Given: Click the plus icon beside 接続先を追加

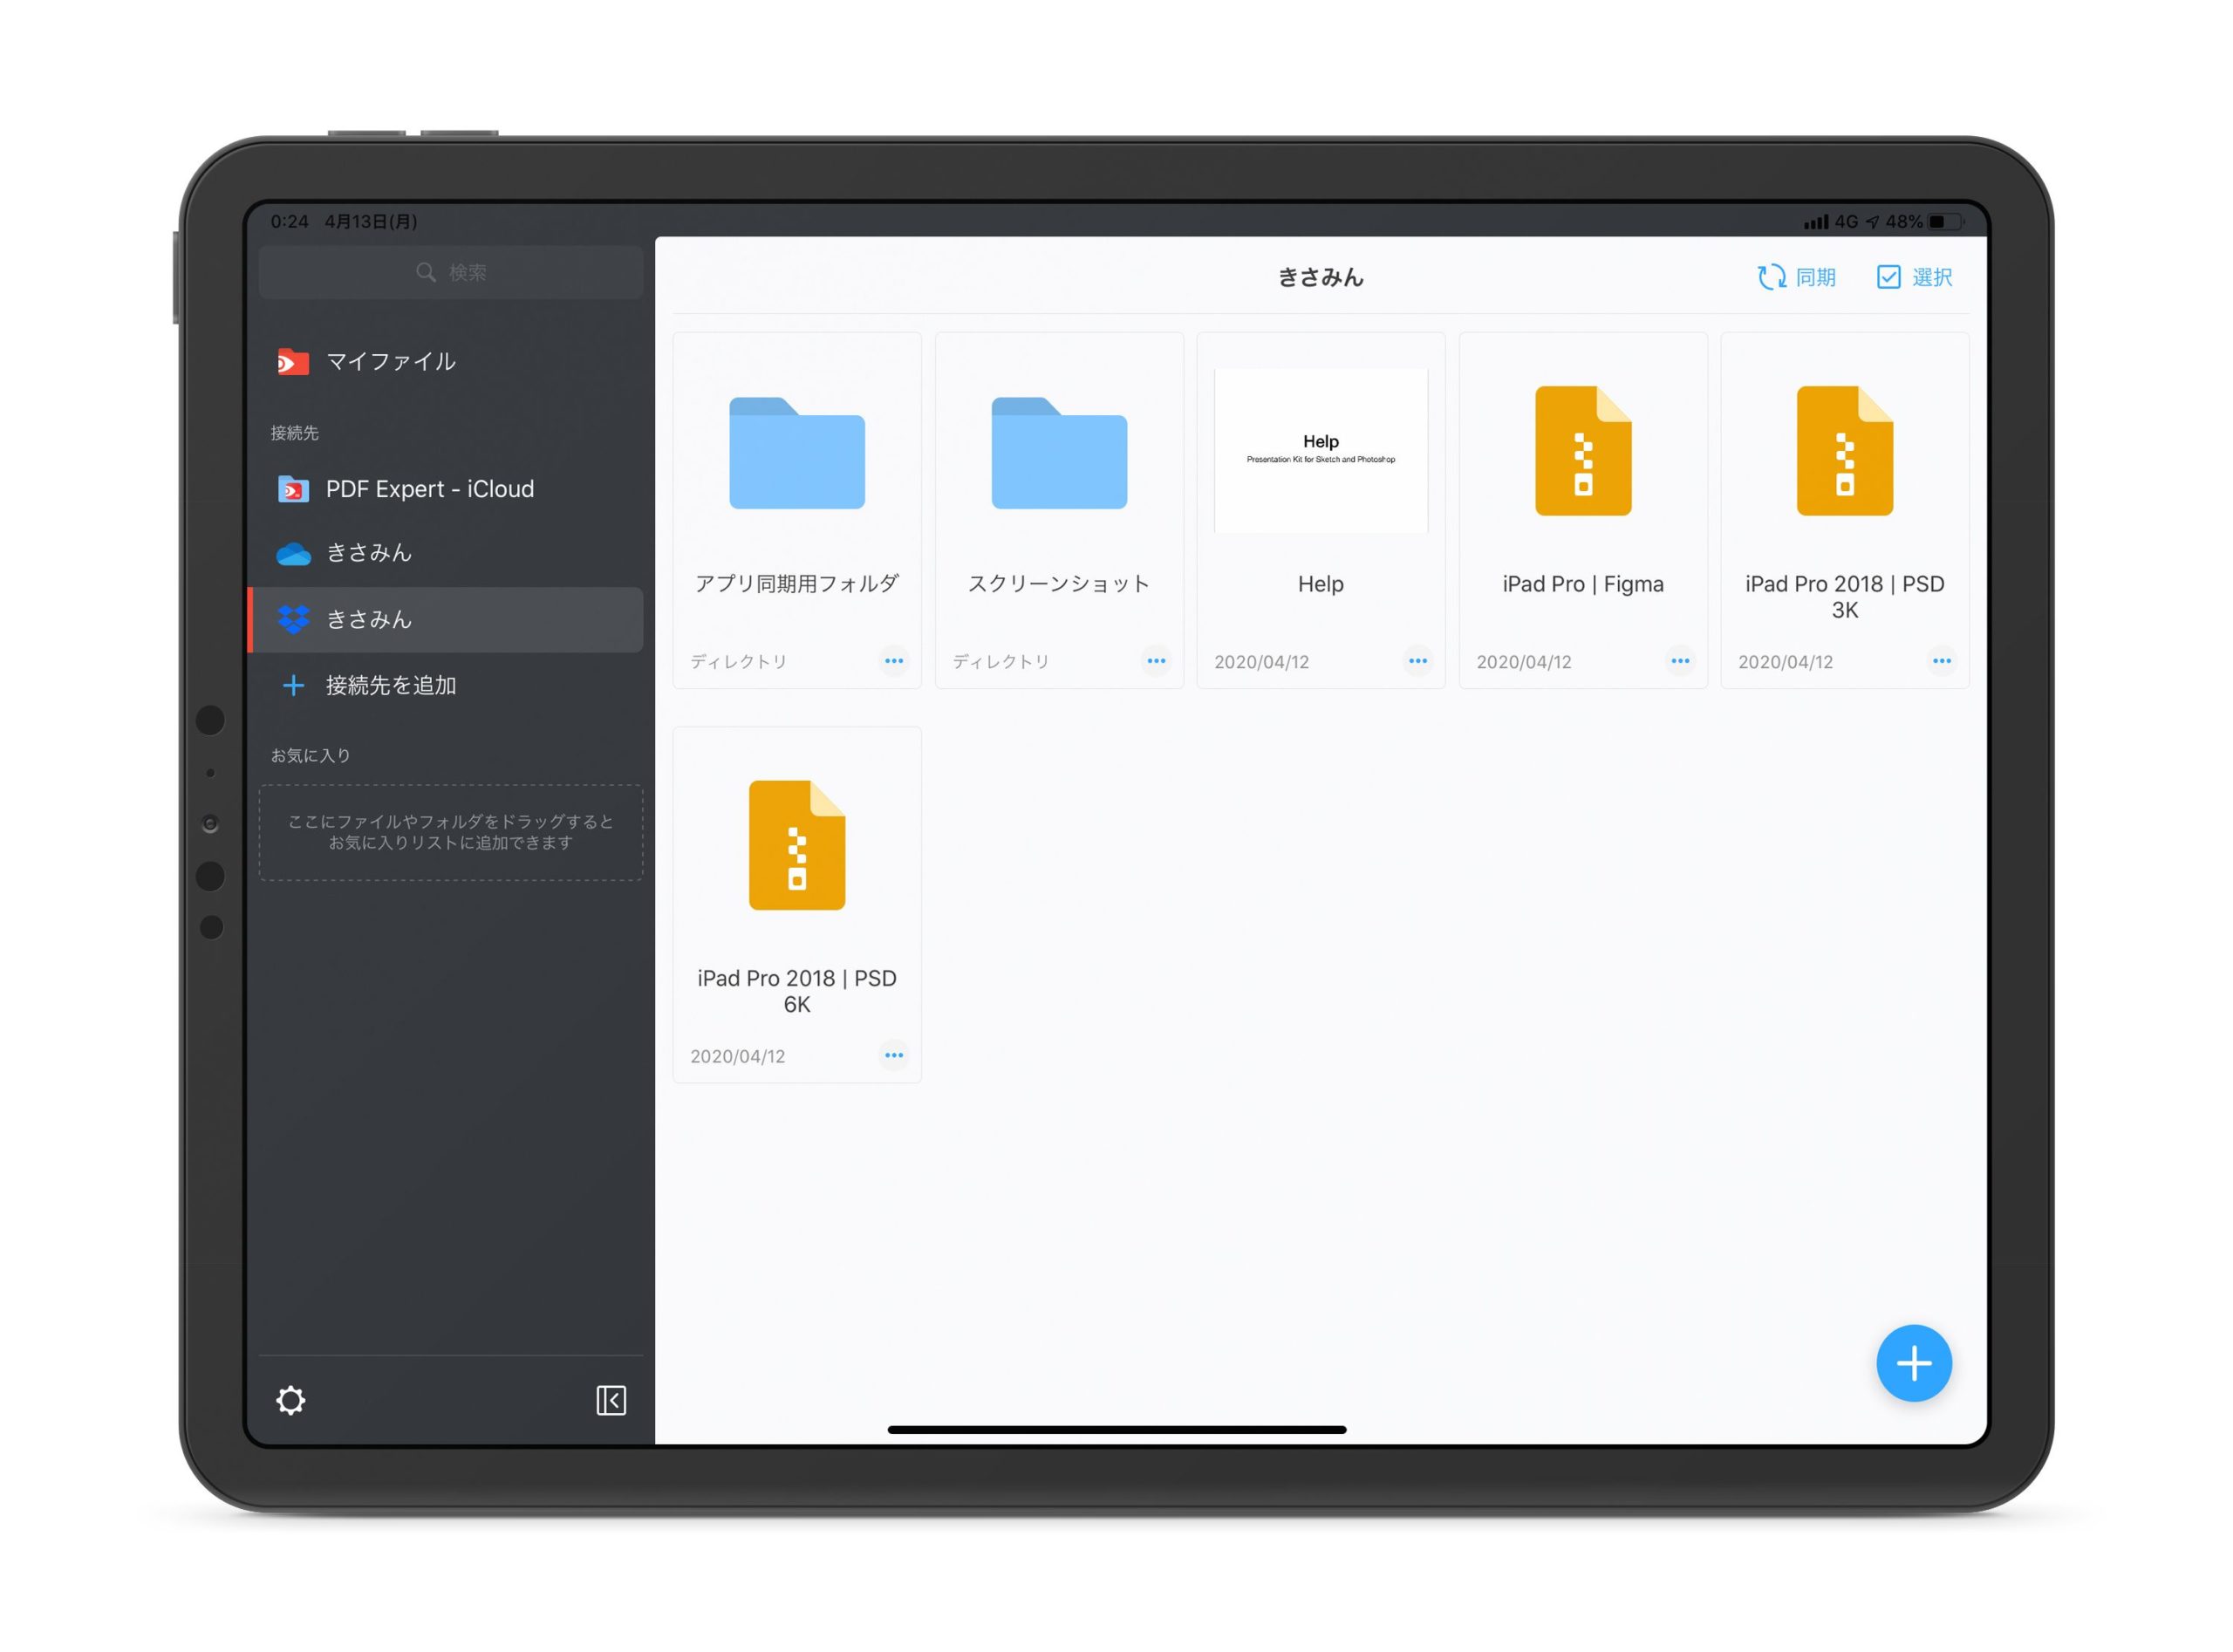Looking at the screenshot, I should point(293,685).
